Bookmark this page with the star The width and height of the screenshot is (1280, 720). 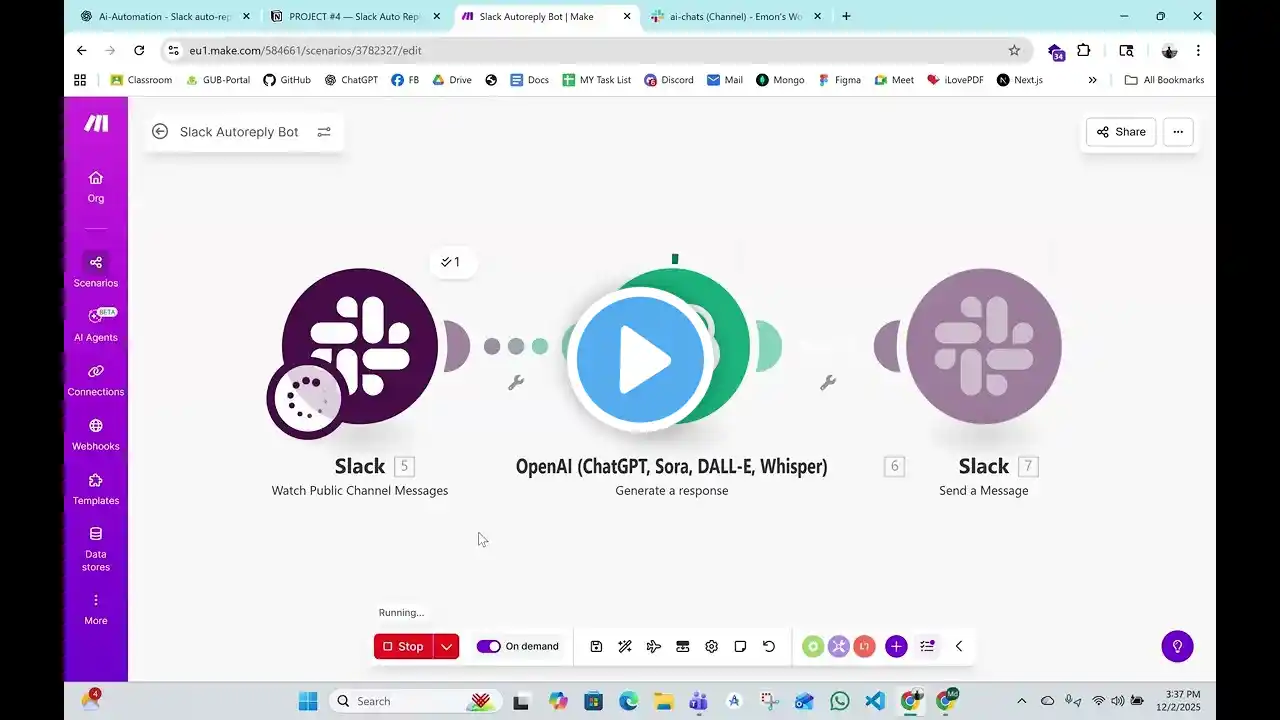(1014, 50)
